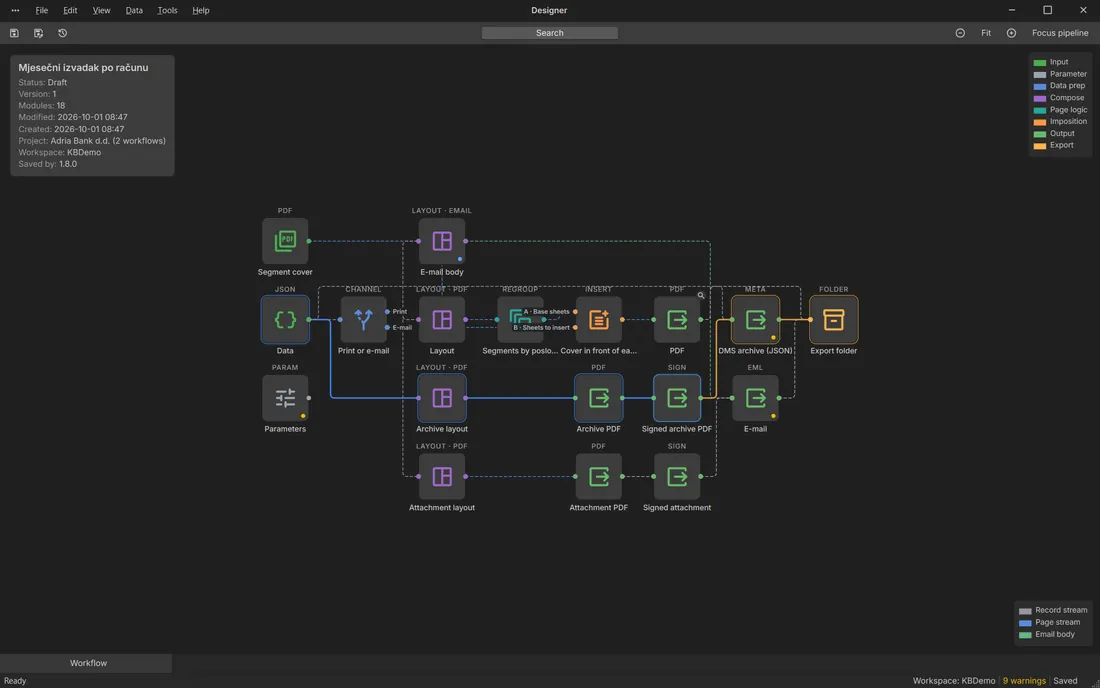Click the Print output port label
This screenshot has width=1100, height=688.
[400, 311]
